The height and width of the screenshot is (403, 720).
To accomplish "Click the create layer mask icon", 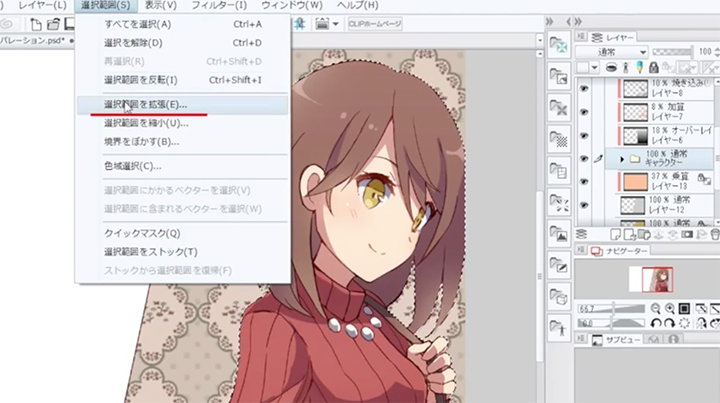I will click(687, 235).
